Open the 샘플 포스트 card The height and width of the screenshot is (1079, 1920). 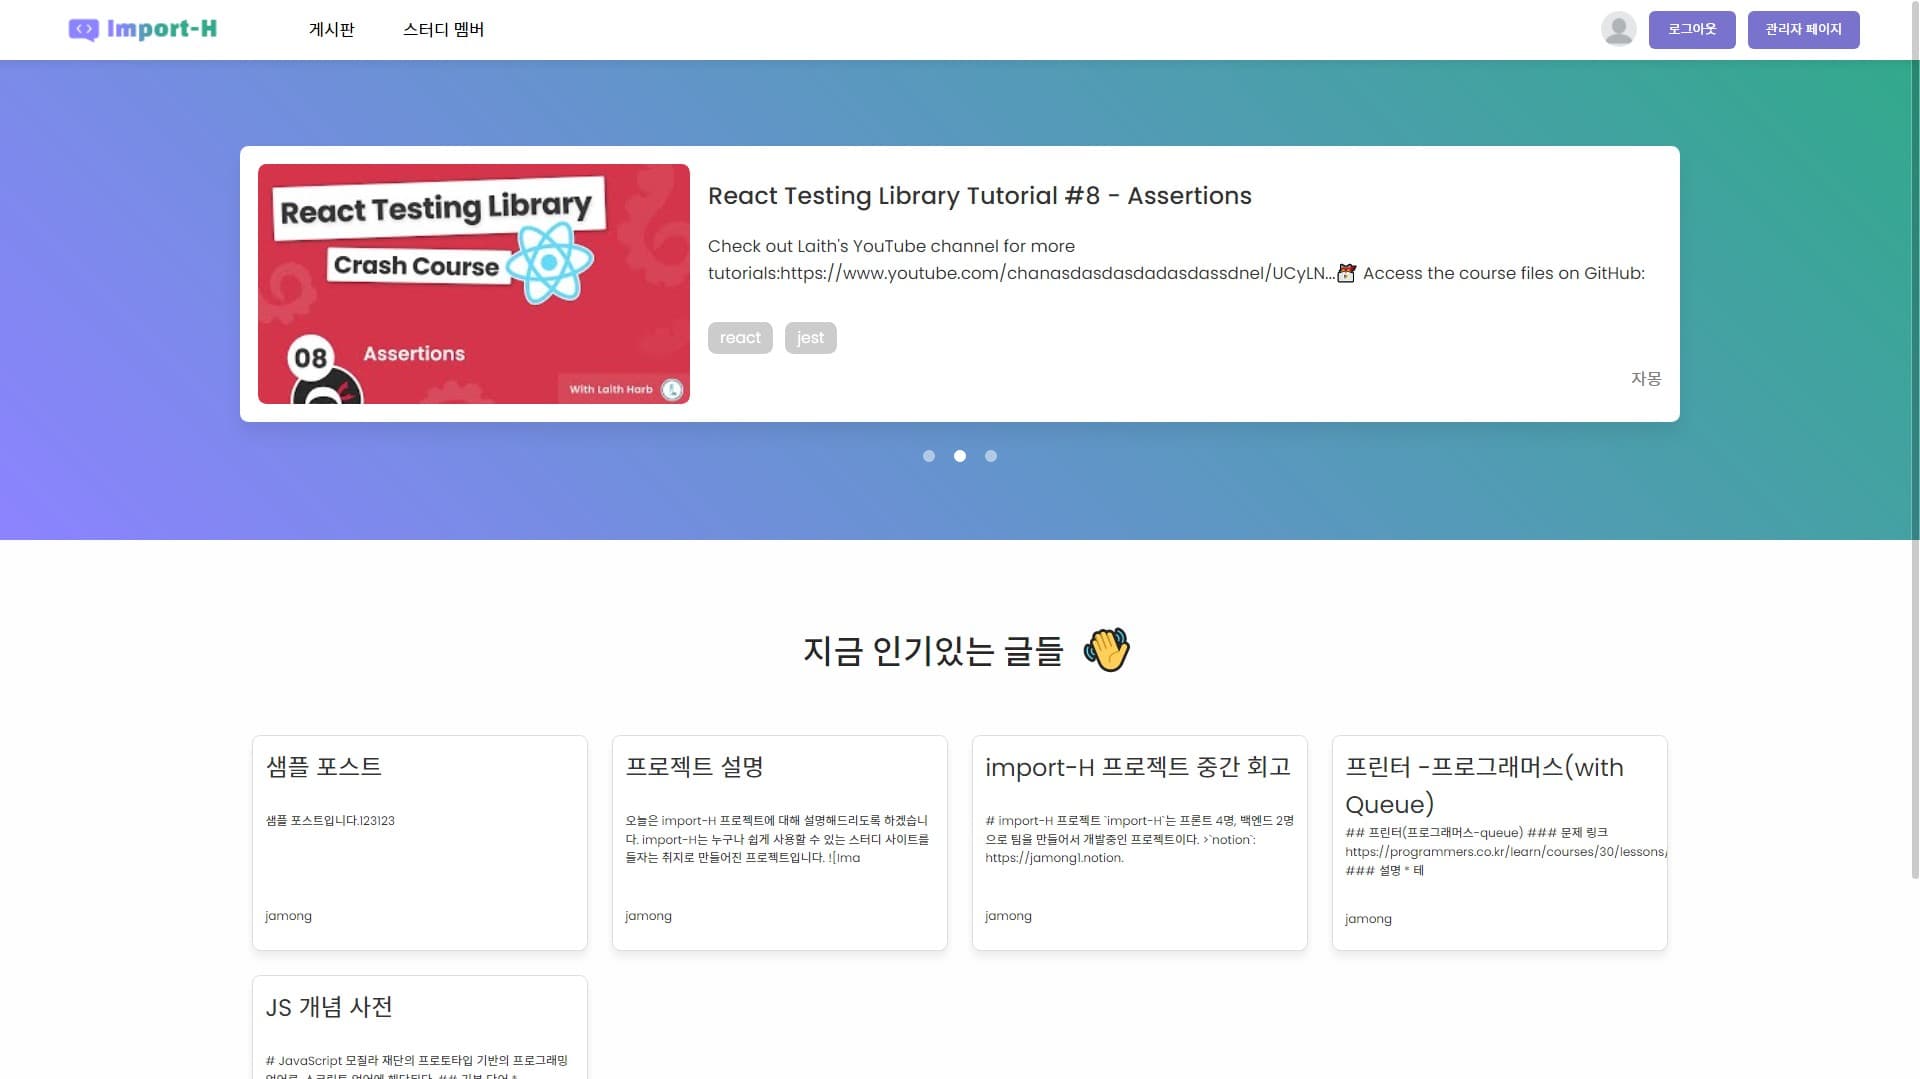419,842
